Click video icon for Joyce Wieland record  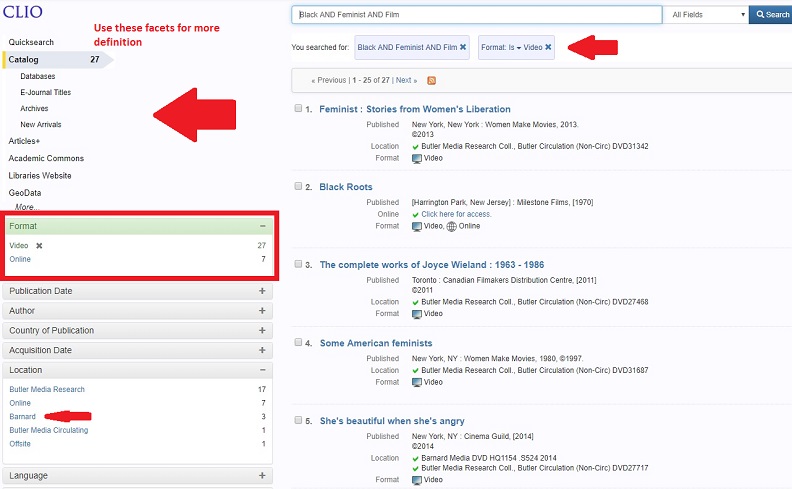point(417,314)
